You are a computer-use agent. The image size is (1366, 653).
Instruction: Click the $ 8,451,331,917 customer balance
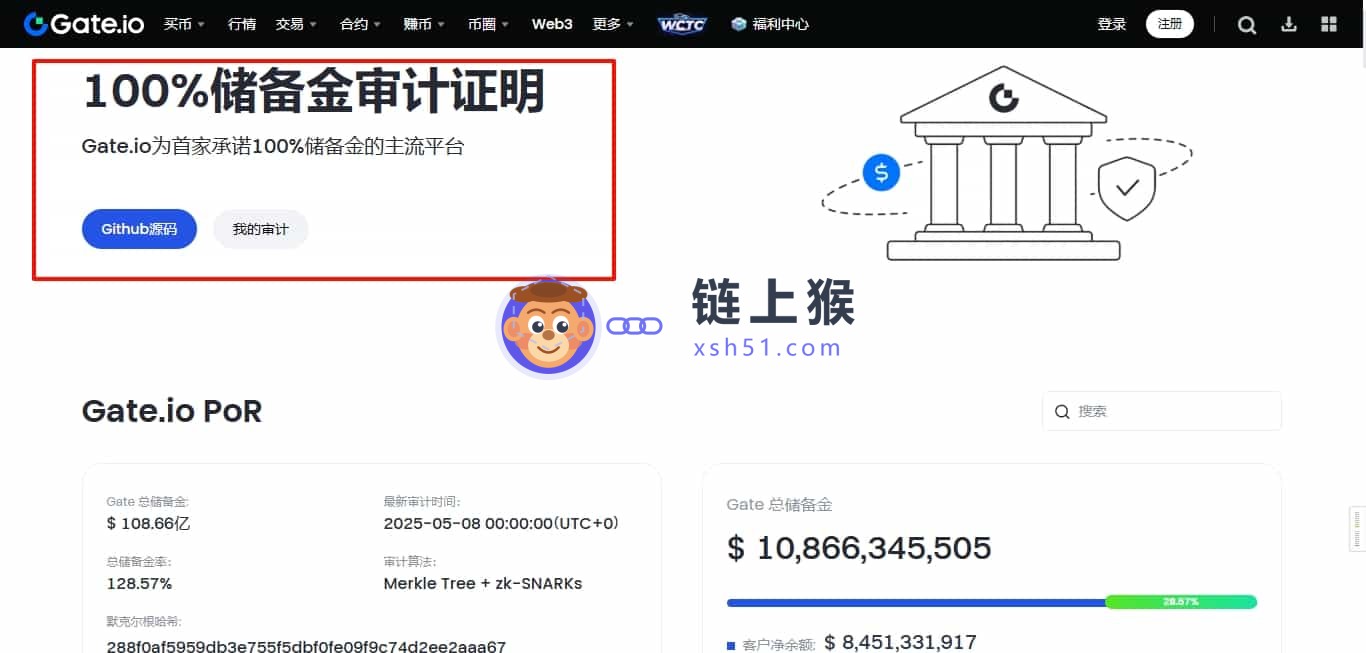coord(900,642)
